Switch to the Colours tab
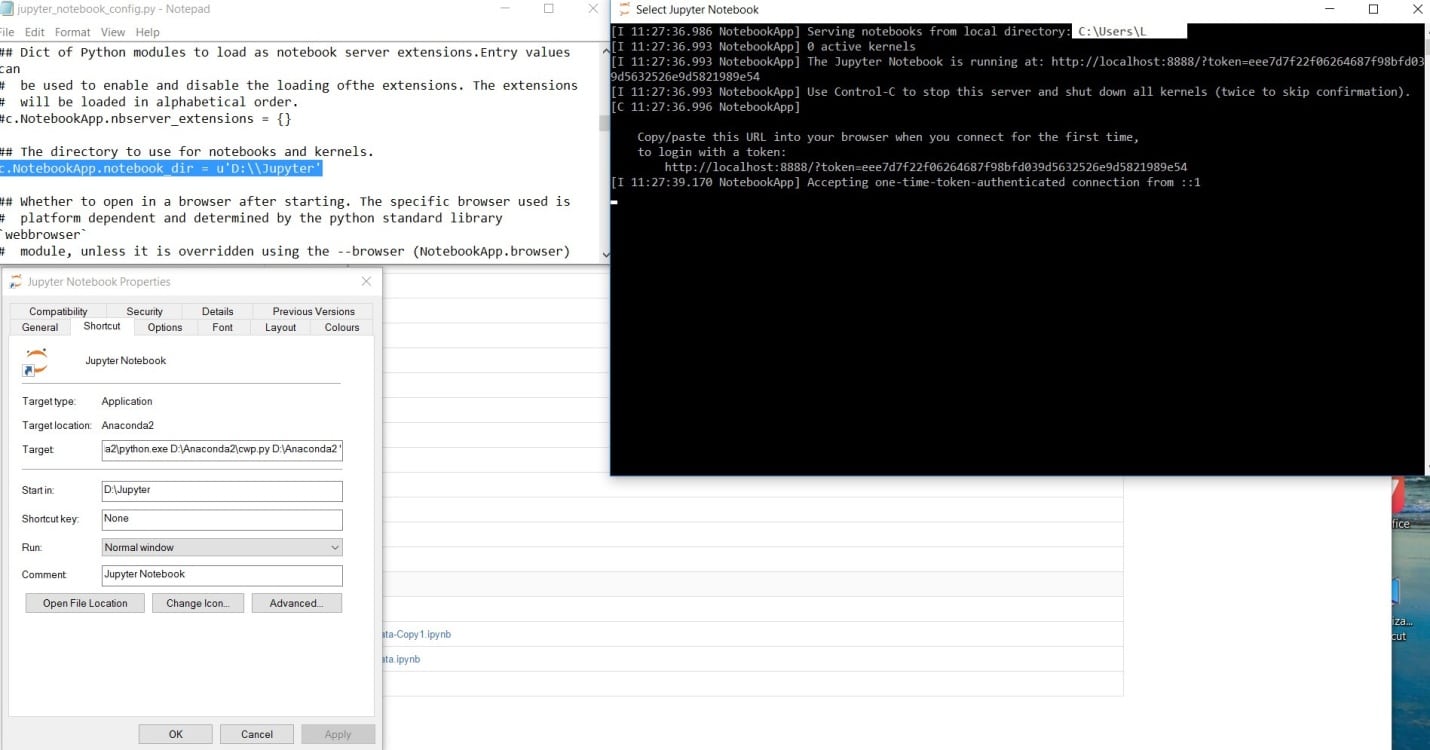Screen dimensions: 1430x750 click(x=342, y=327)
